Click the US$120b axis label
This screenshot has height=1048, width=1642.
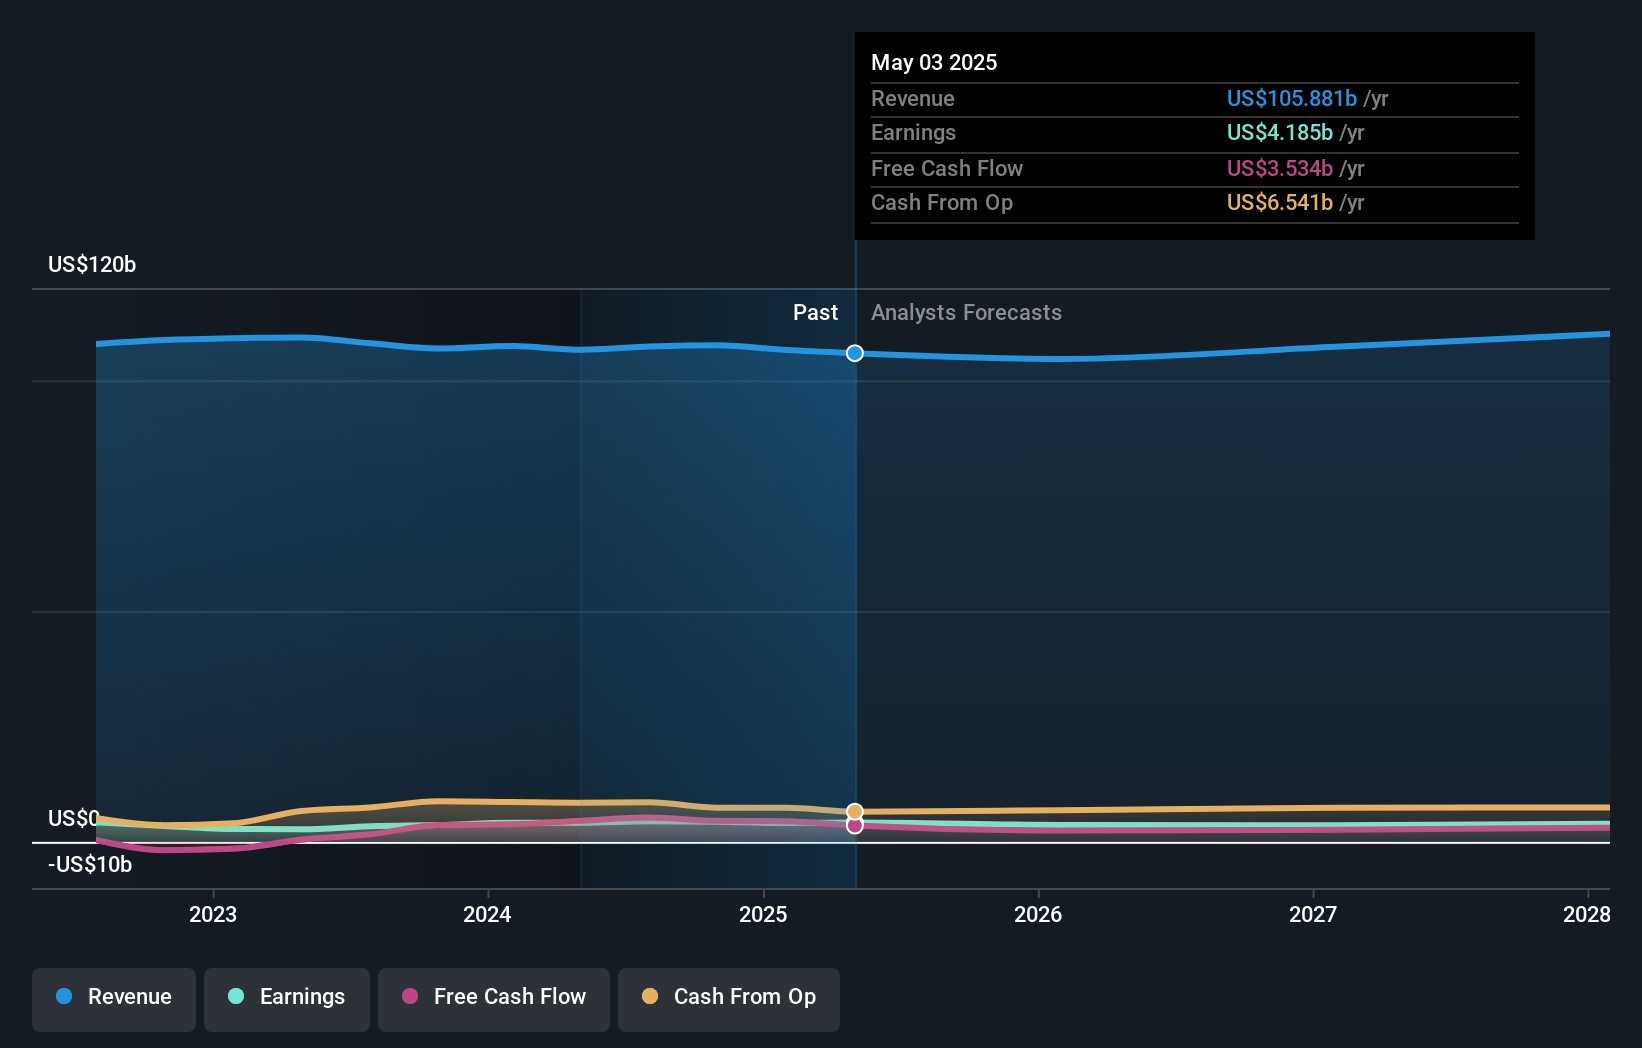[91, 264]
